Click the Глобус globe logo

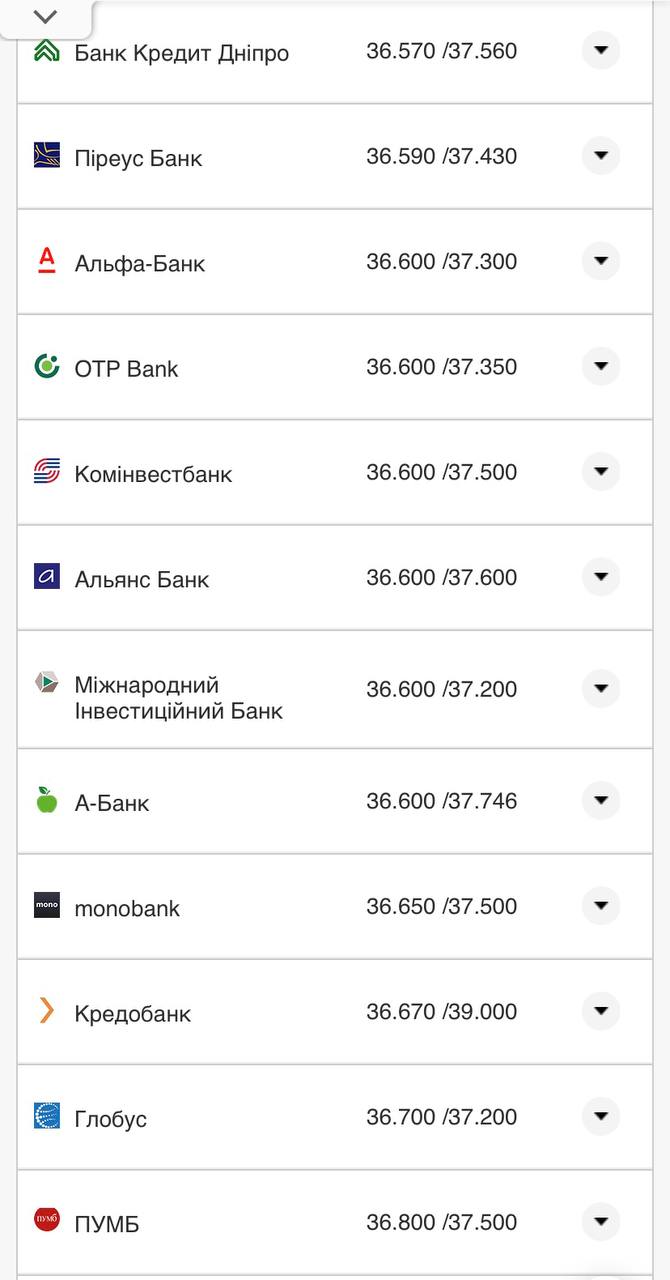pyautogui.click(x=47, y=1116)
